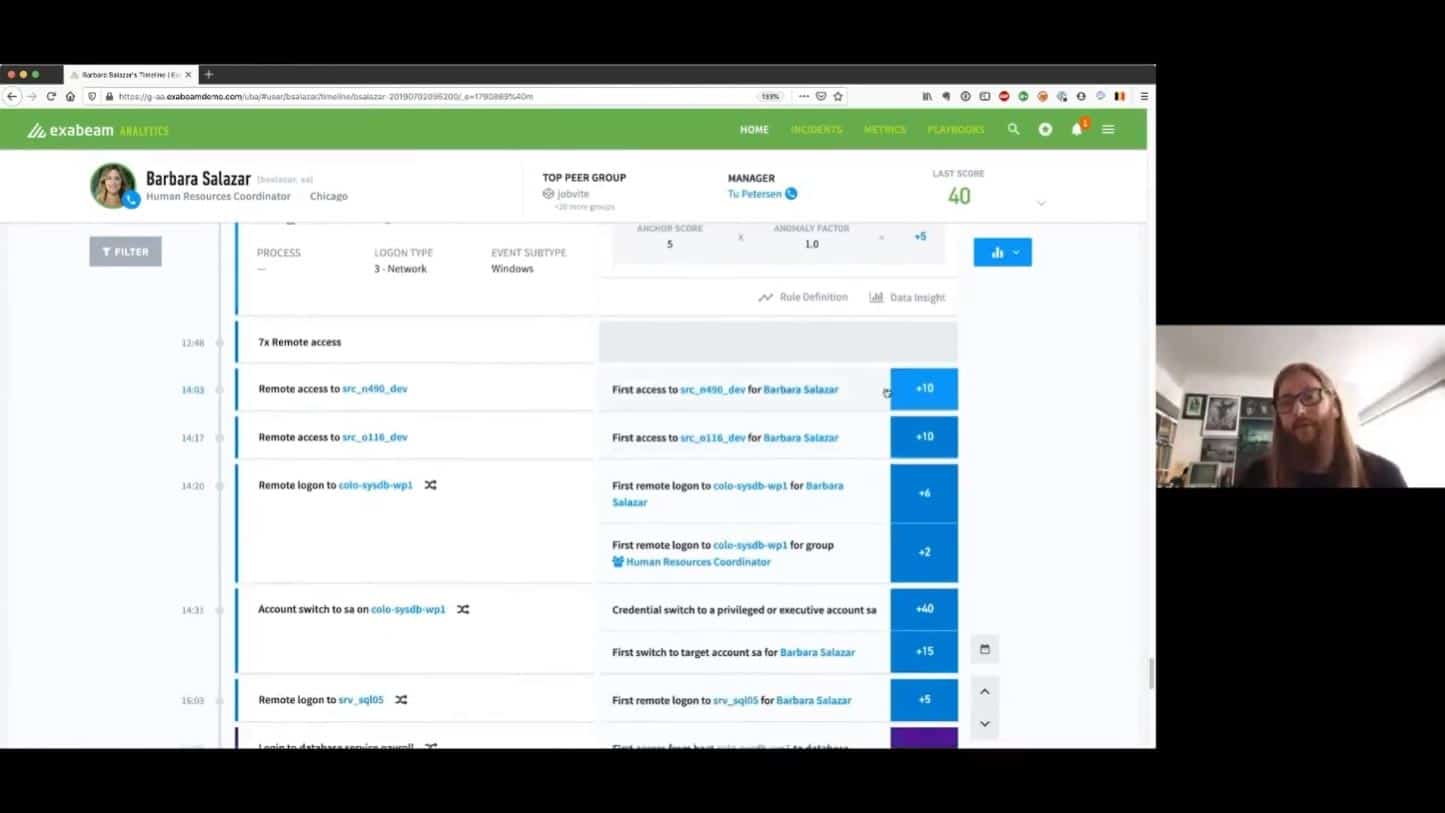Viewport: 1445px width, 813px height.
Task: Click the library icon in the browser toolbar
Action: pyautogui.click(x=927, y=96)
